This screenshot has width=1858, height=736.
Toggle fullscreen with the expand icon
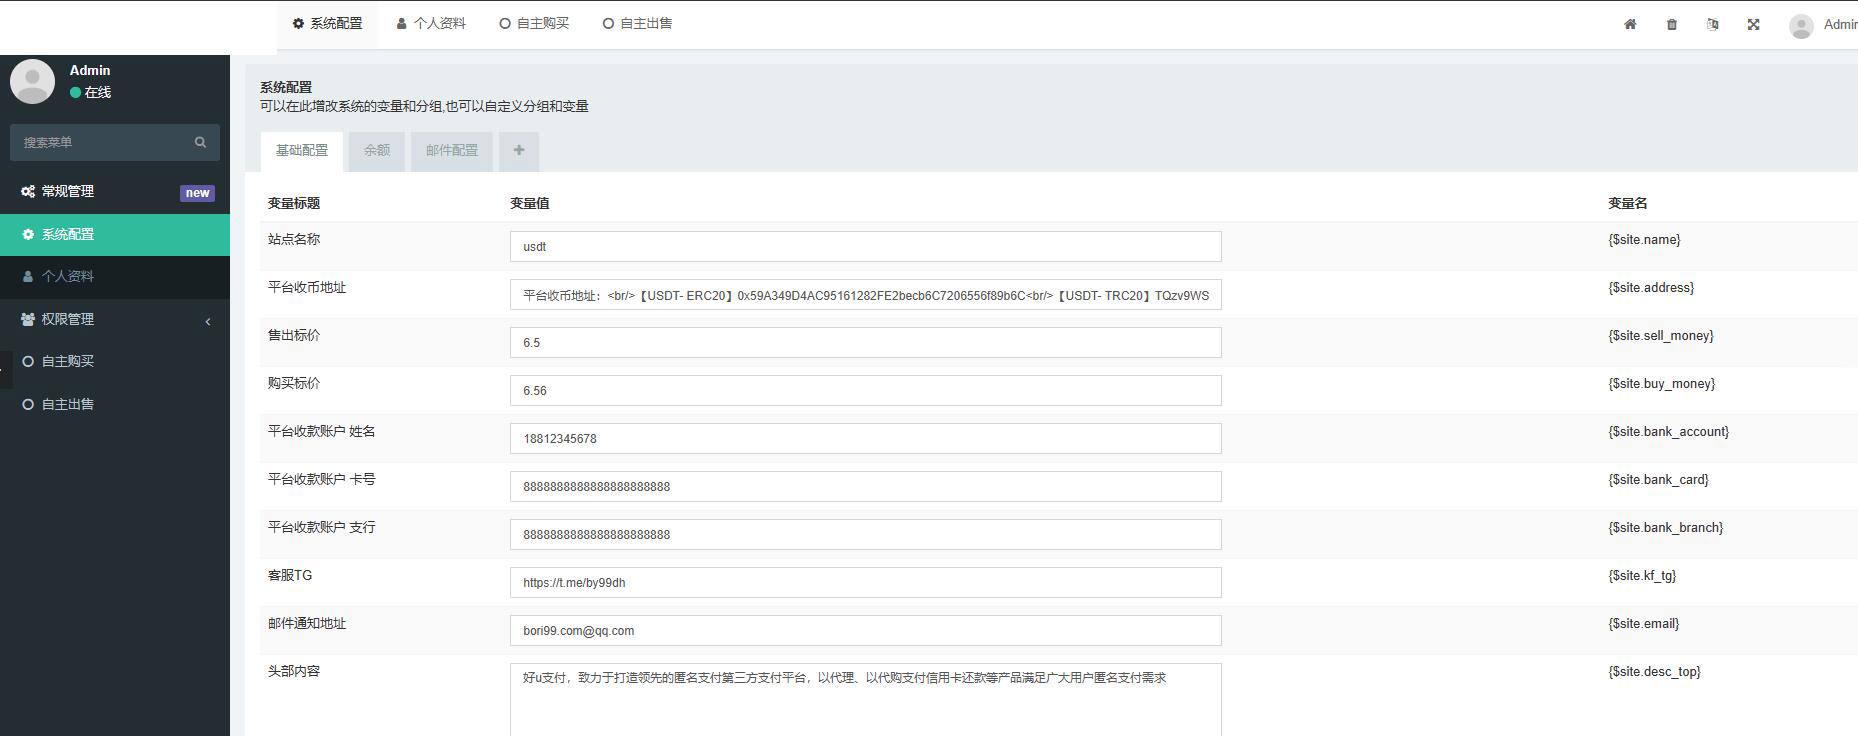point(1753,25)
